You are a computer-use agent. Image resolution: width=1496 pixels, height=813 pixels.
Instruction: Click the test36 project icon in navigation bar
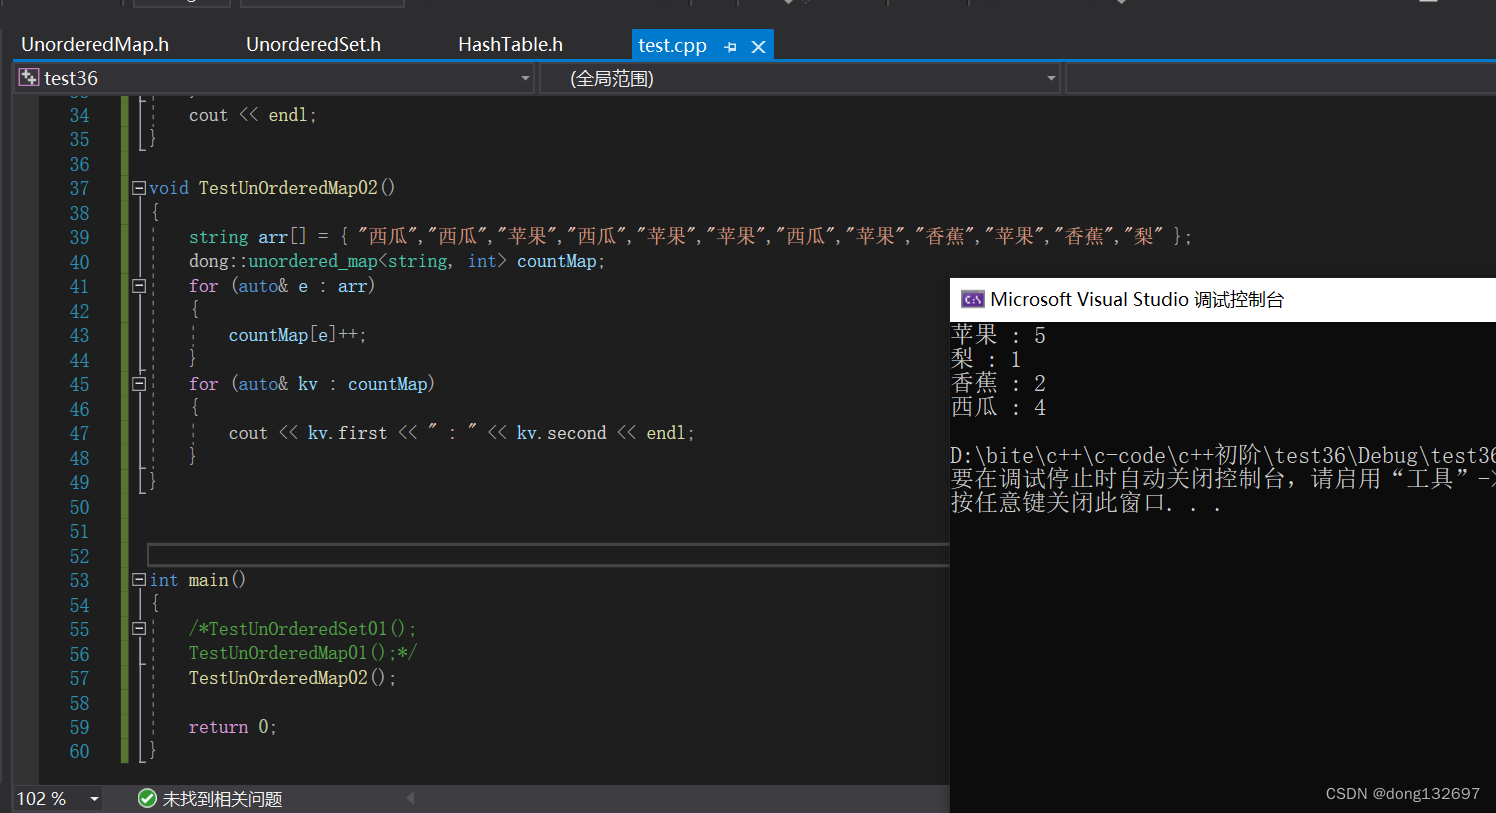pos(29,77)
